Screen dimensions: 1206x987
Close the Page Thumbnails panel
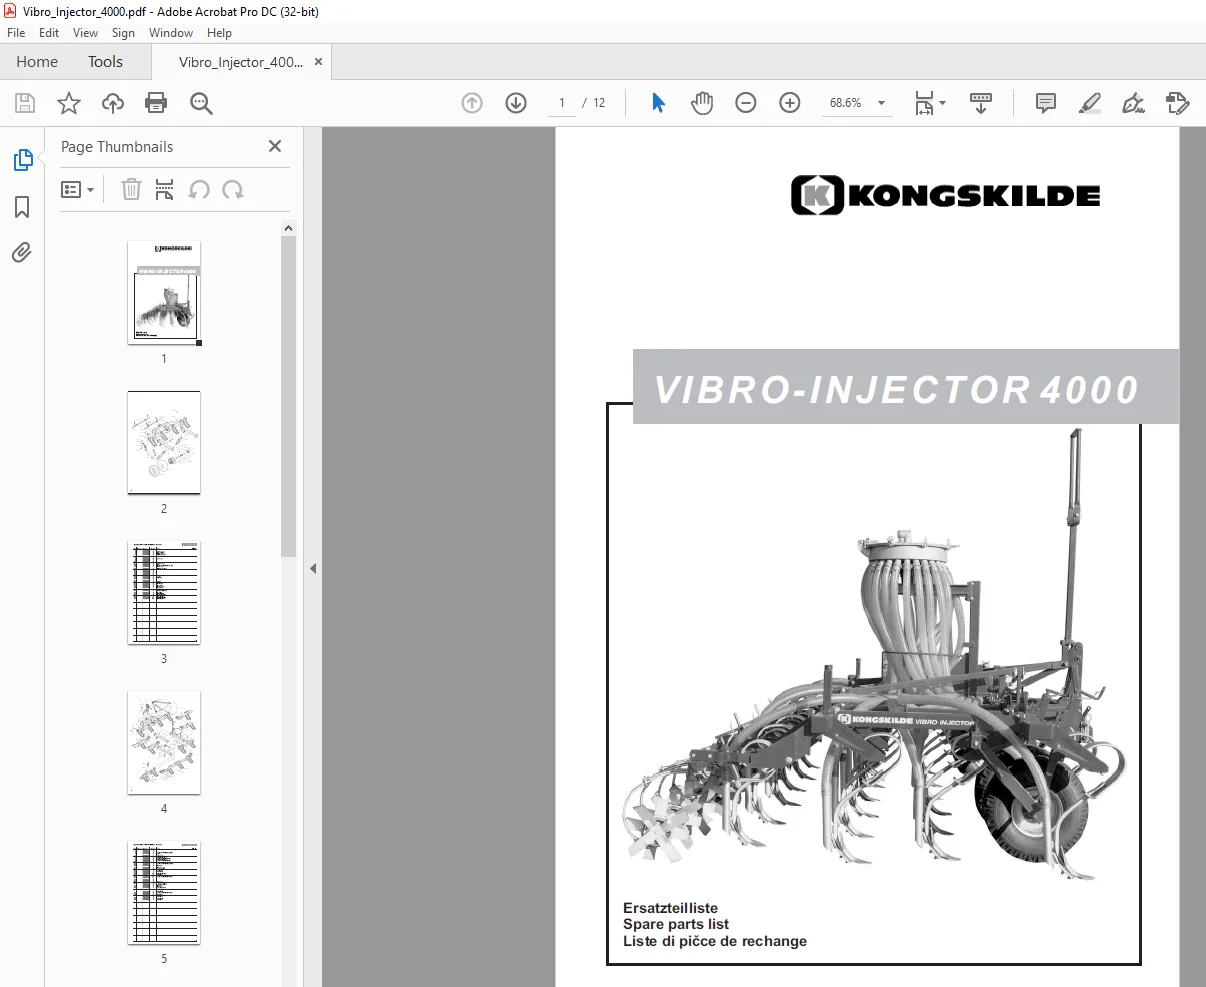pos(275,146)
